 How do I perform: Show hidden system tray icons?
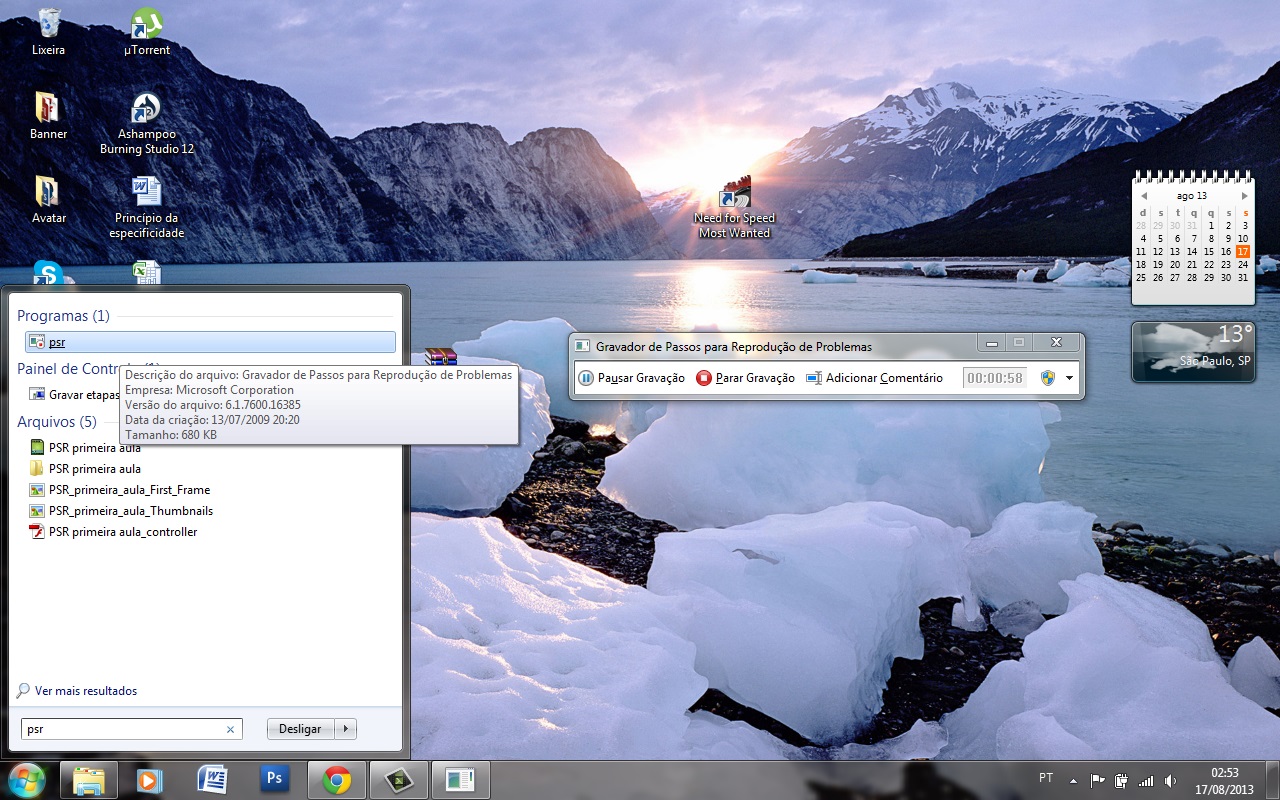click(x=1073, y=780)
